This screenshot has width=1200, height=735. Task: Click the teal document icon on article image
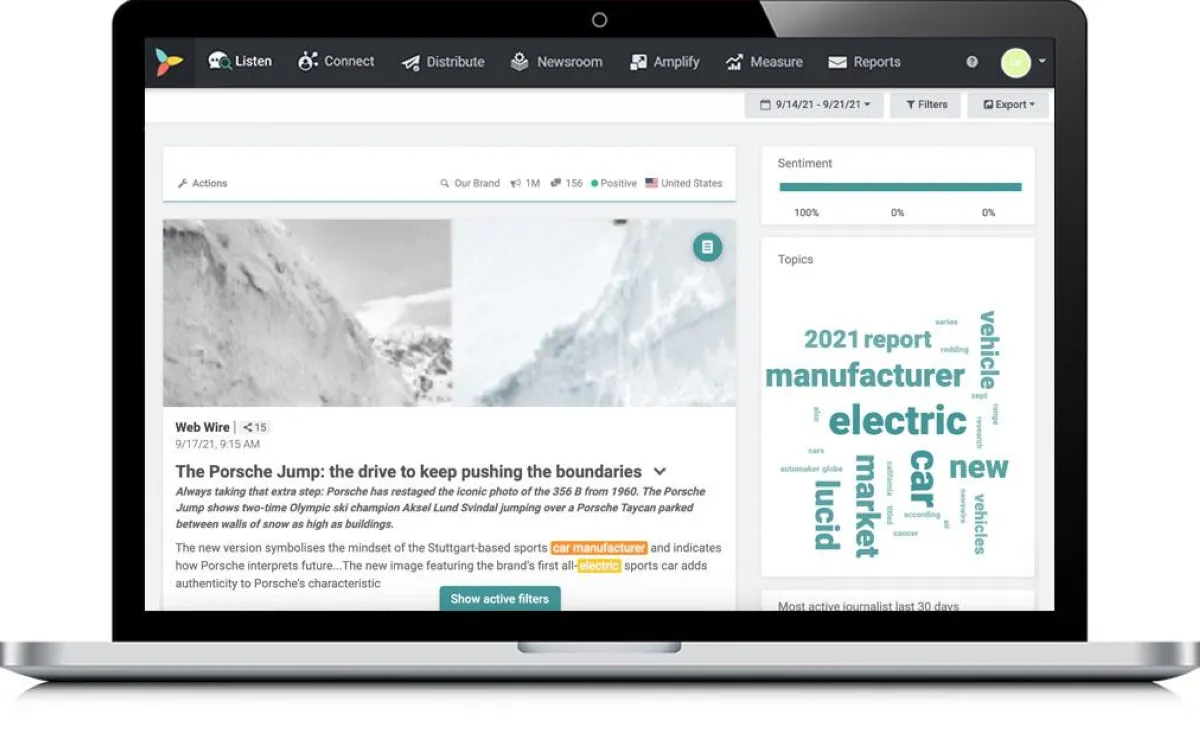click(707, 247)
